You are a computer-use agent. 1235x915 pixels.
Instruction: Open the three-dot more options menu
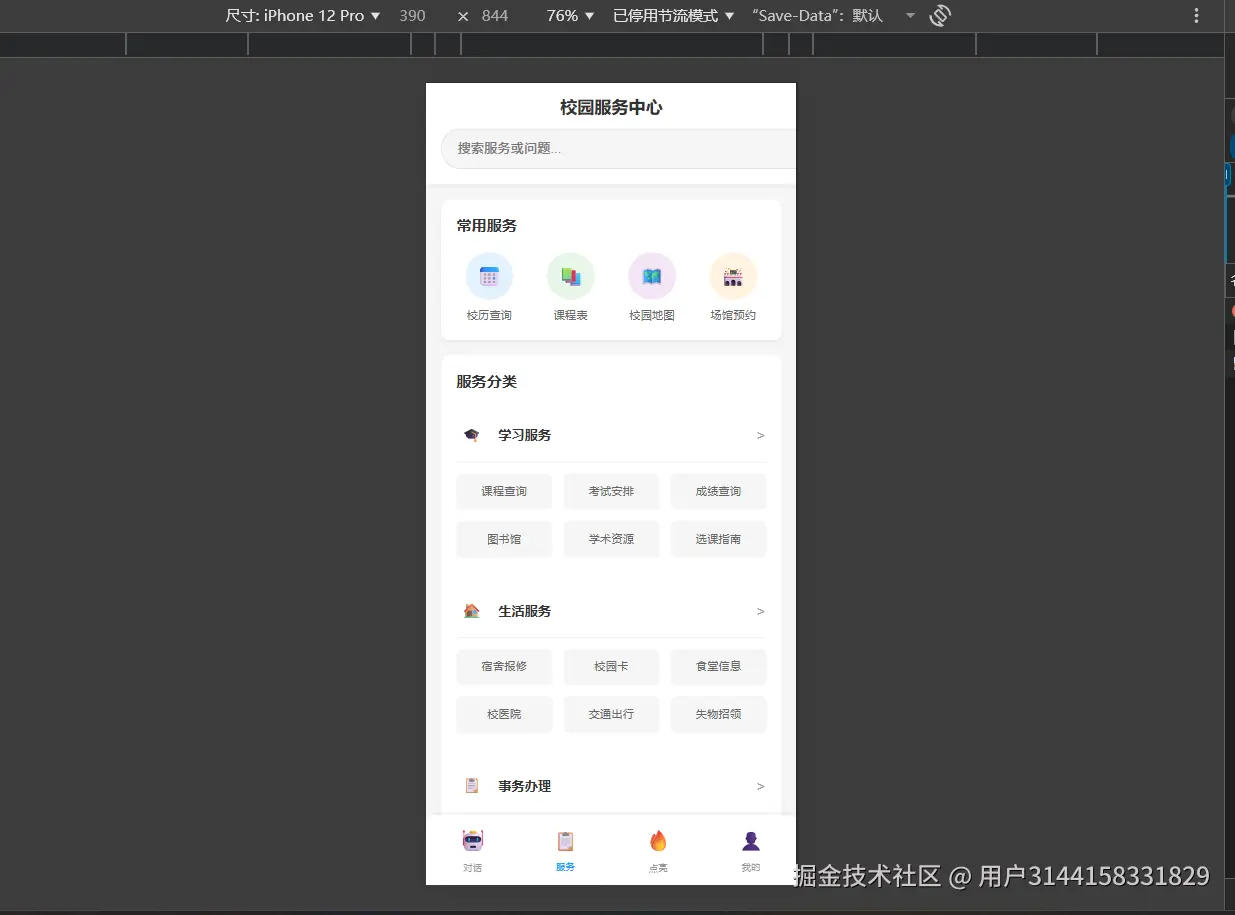(1197, 15)
